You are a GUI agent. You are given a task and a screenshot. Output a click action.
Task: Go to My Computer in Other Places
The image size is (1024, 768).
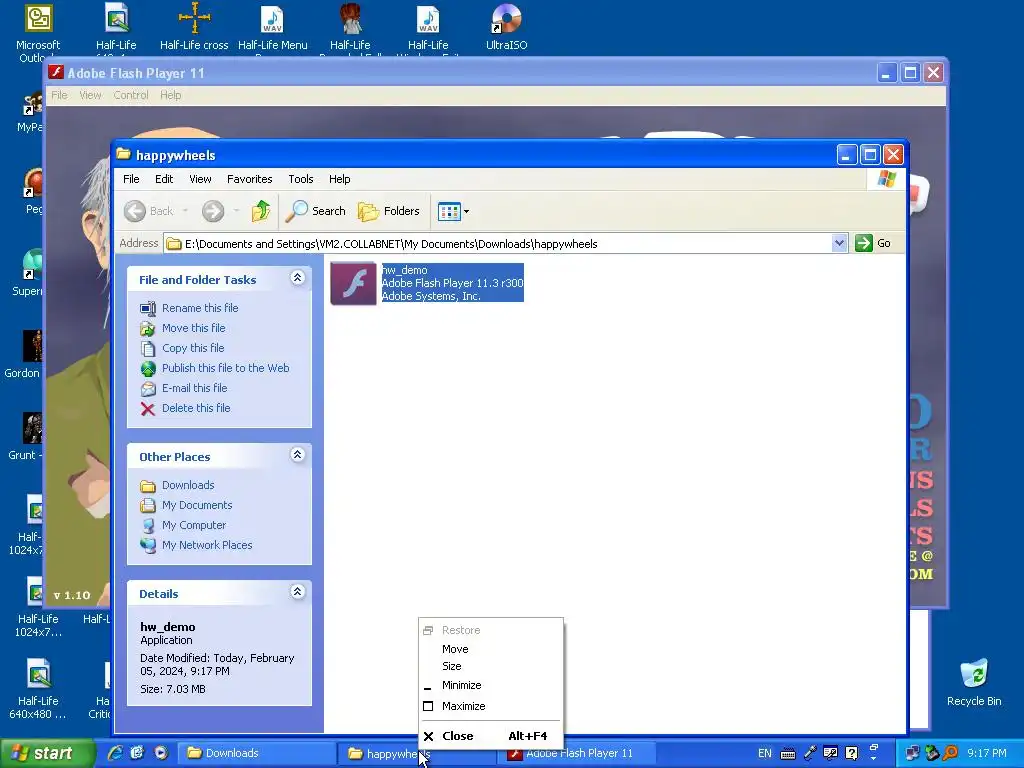193,525
